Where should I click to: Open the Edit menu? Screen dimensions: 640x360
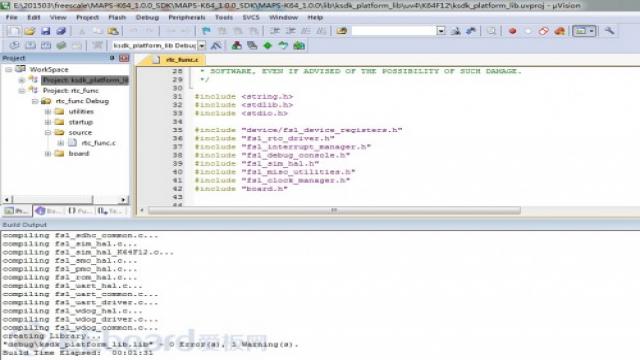point(33,18)
